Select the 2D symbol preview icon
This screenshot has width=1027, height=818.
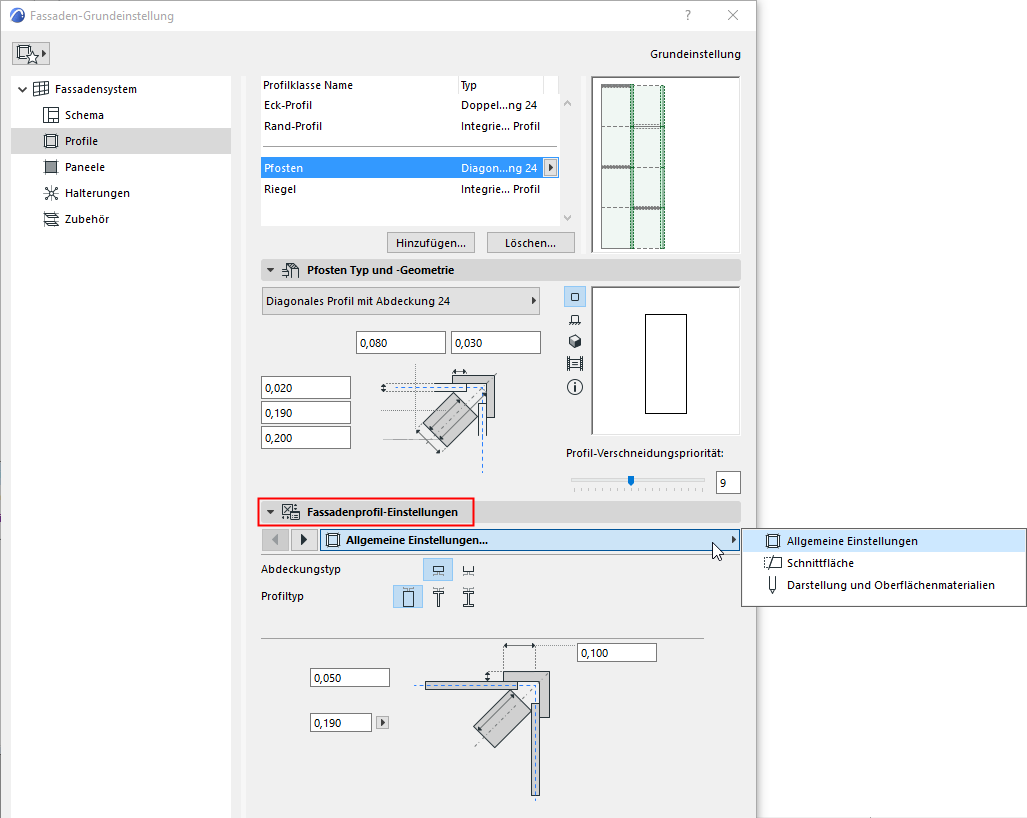click(574, 297)
